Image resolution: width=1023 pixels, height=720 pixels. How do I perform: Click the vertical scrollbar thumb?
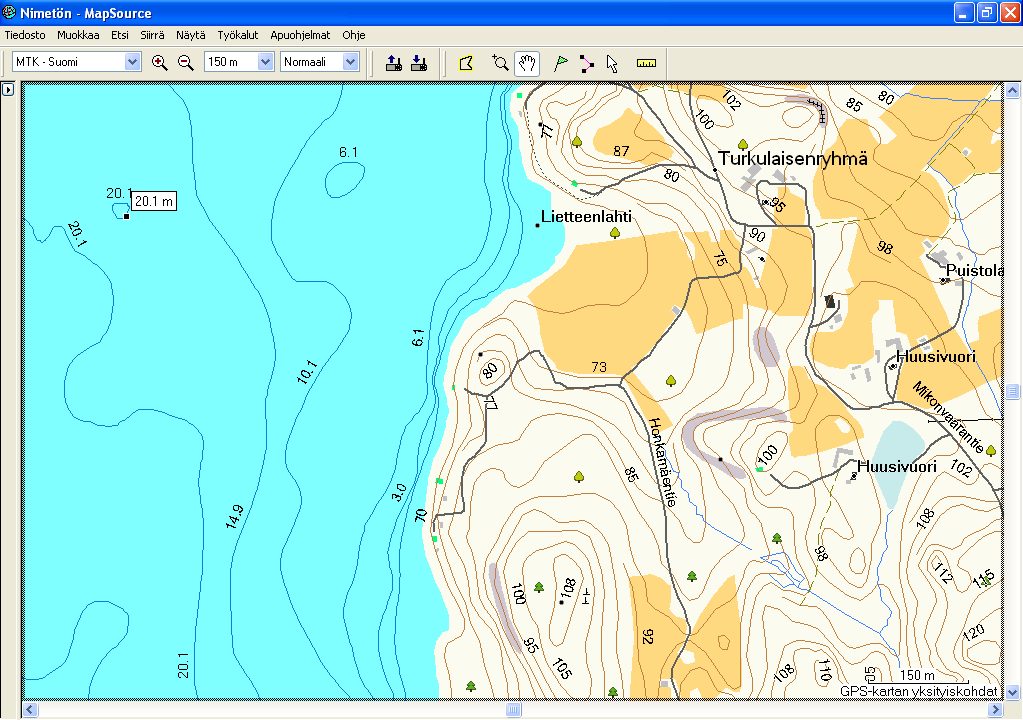(x=1013, y=391)
